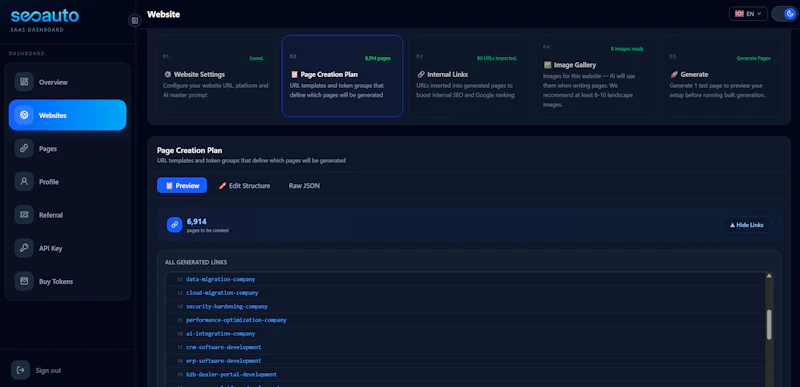
Task: Click the API Key icon
Action: [x=24, y=248]
